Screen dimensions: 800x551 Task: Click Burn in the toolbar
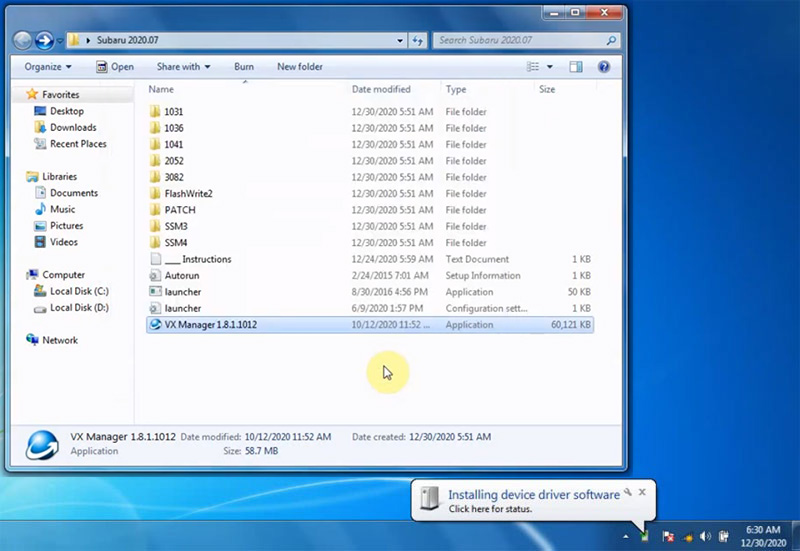coord(244,67)
